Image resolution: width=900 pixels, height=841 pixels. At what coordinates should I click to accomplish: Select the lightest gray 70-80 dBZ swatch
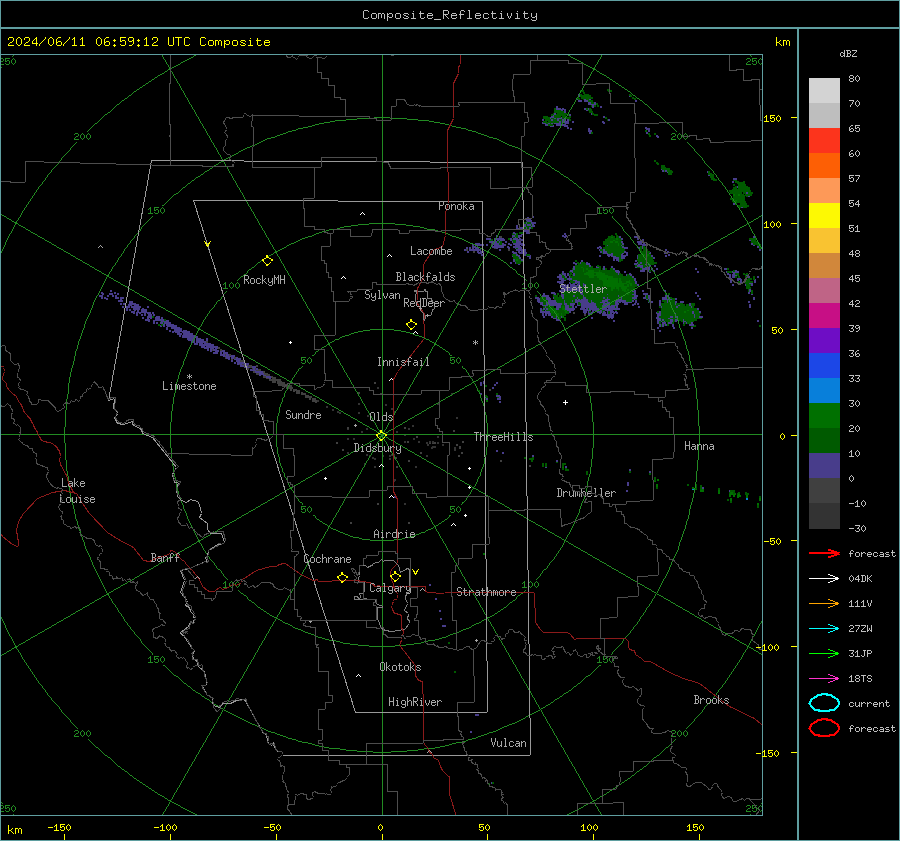pyautogui.click(x=824, y=90)
